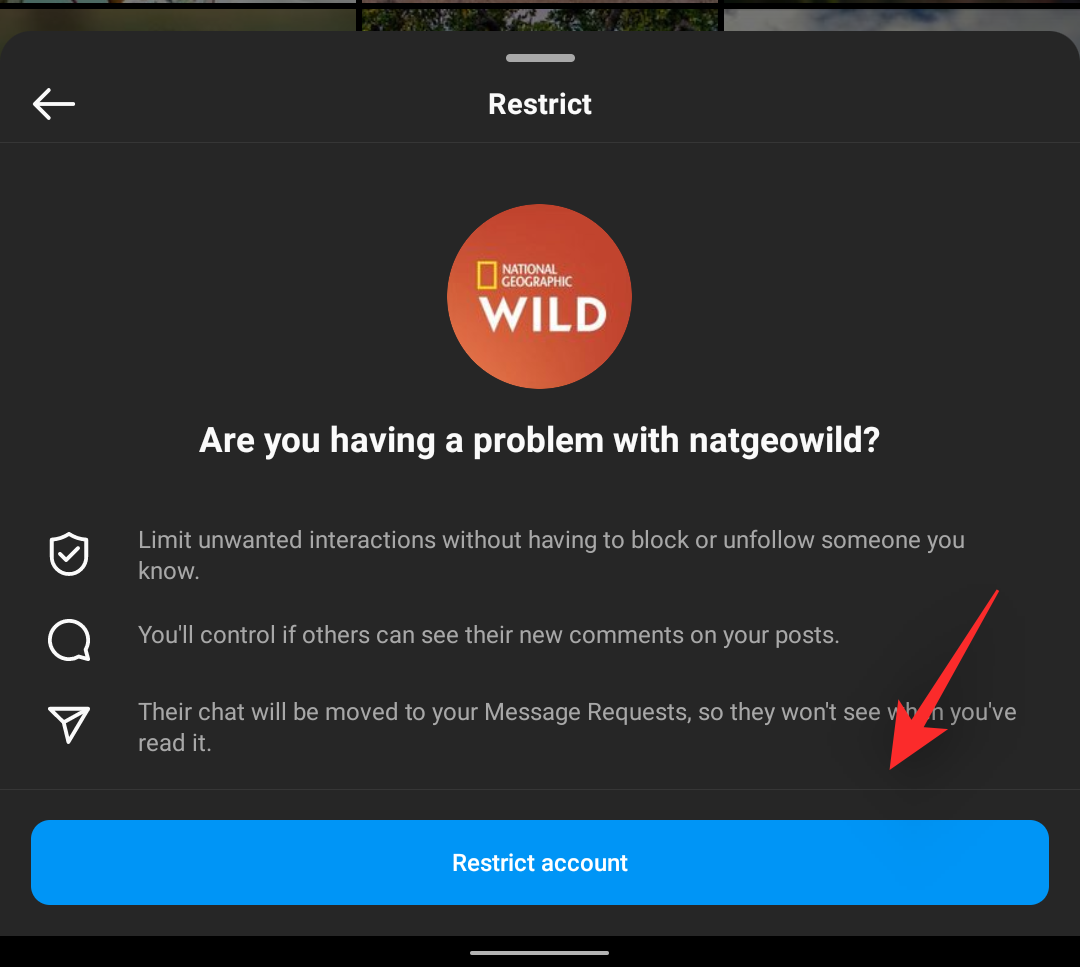This screenshot has height=967, width=1080.
Task: Tap the Restrict header title
Action: point(540,104)
